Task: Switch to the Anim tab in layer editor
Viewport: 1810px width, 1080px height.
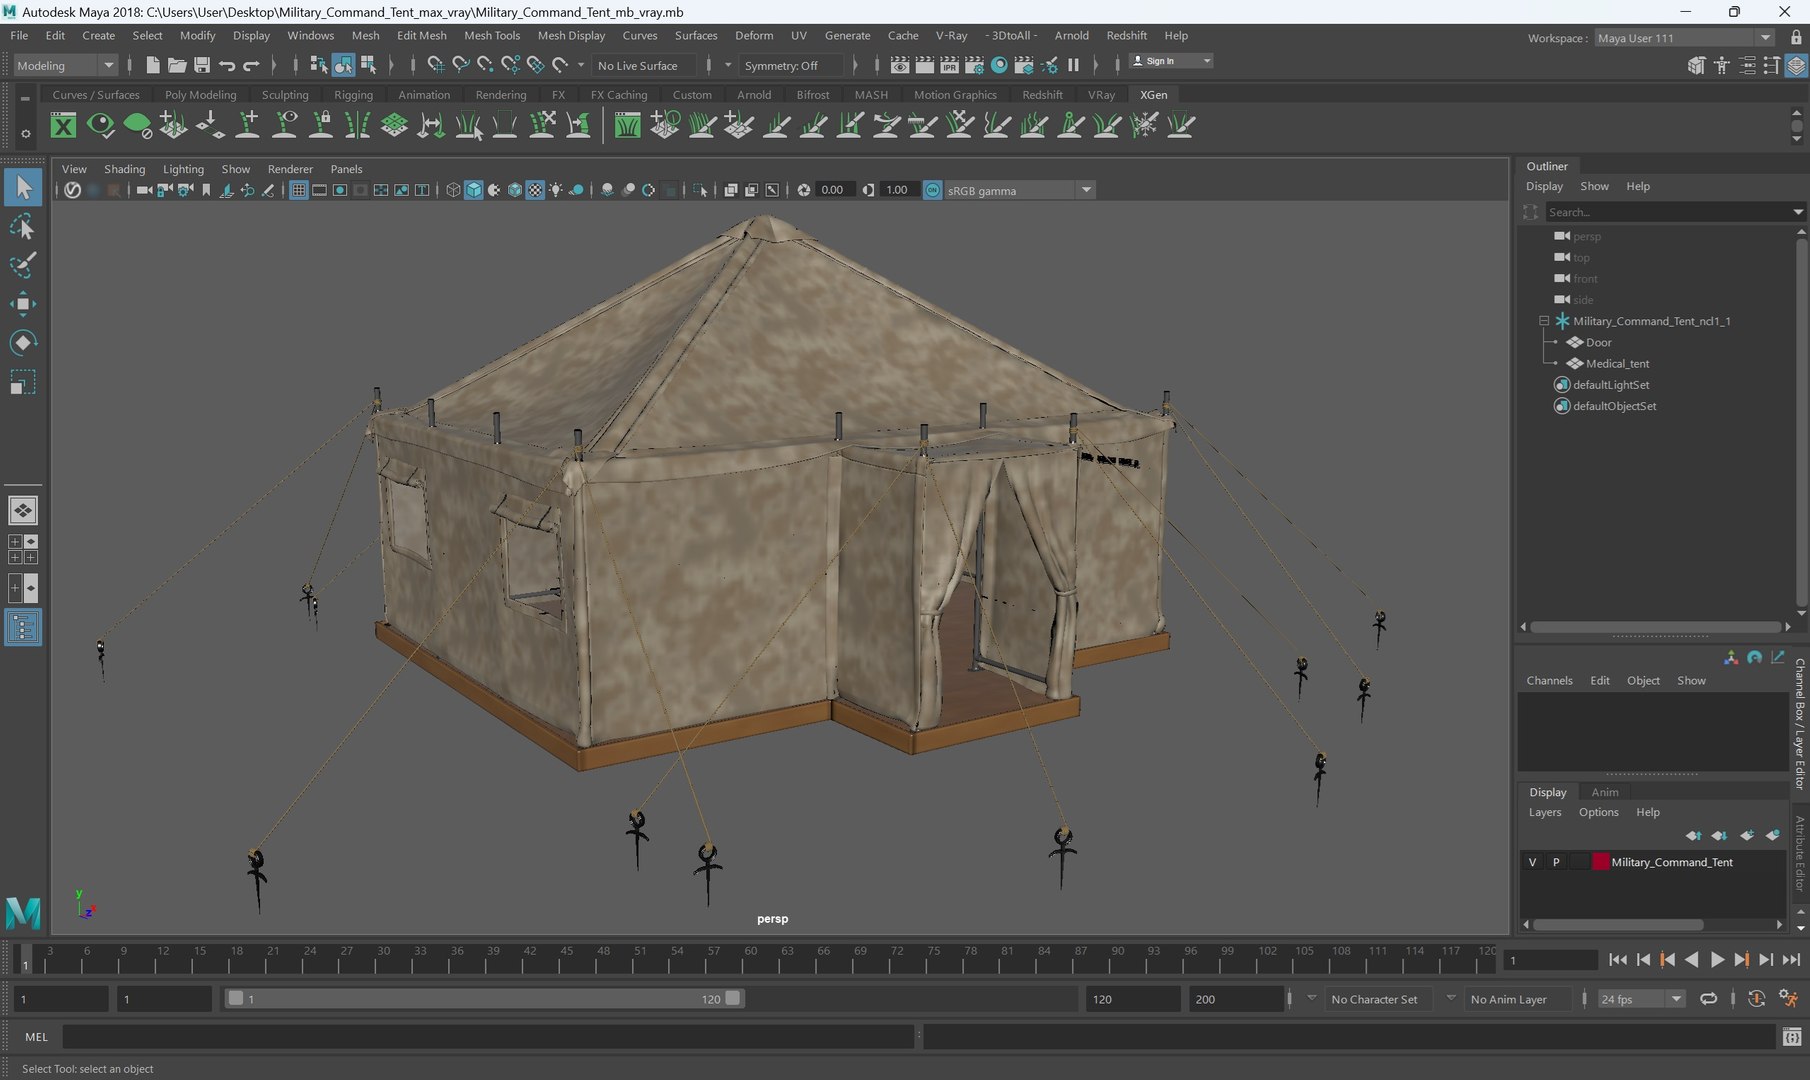Action: click(1604, 792)
